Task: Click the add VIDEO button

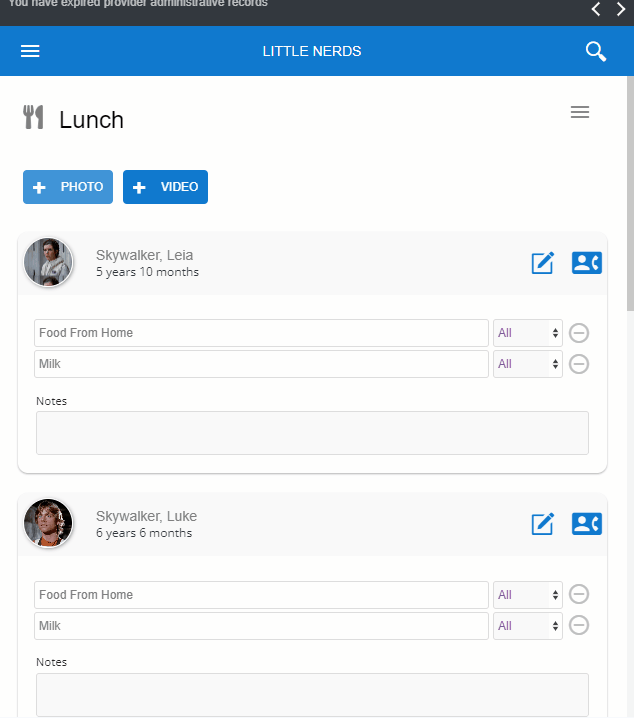Action: tap(165, 187)
